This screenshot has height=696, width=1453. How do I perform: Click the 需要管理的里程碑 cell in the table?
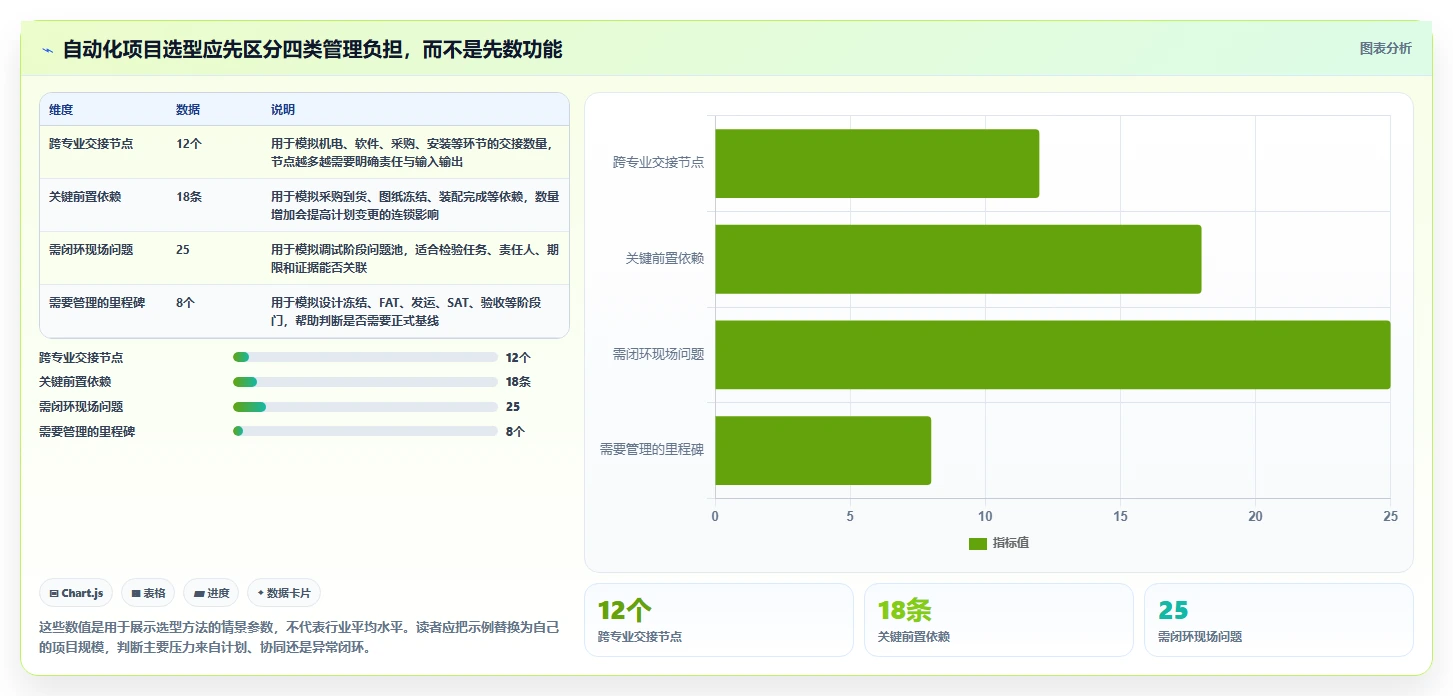click(97, 303)
